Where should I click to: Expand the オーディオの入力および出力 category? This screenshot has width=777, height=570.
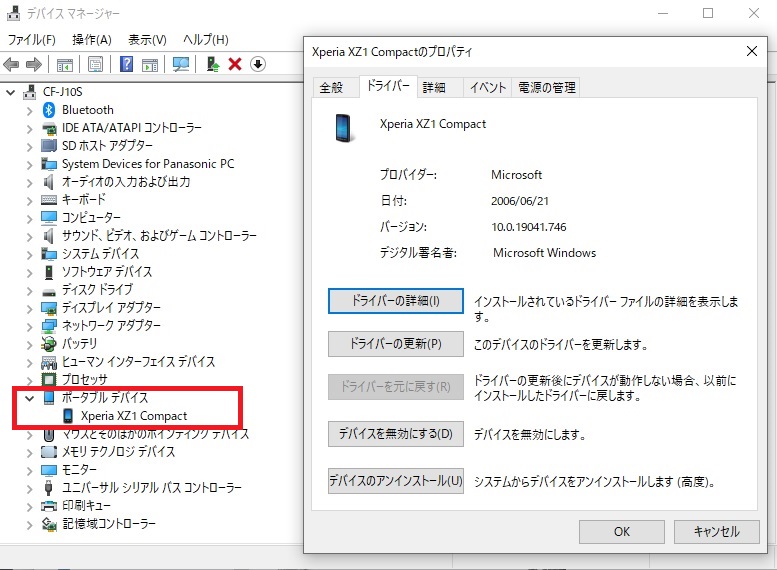pyautogui.click(x=30, y=183)
